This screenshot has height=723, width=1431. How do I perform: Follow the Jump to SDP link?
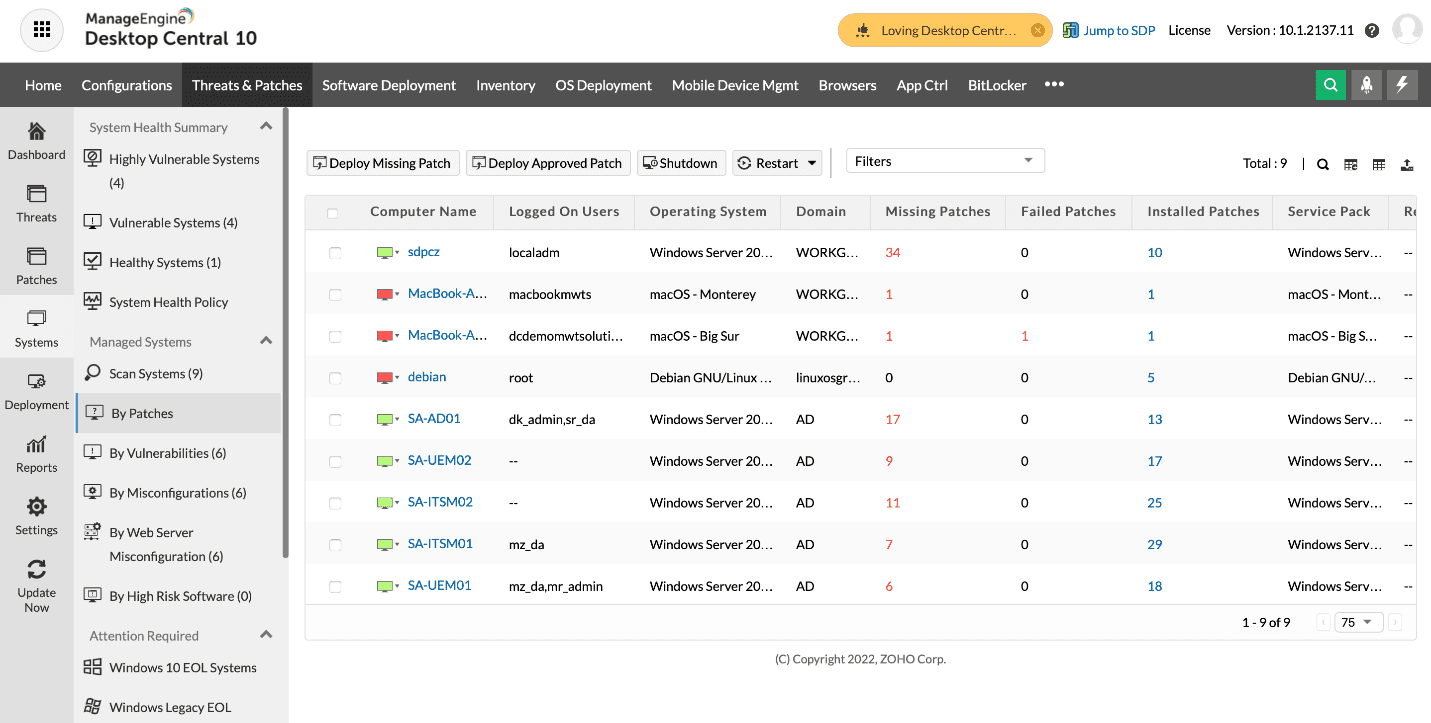pos(1109,30)
